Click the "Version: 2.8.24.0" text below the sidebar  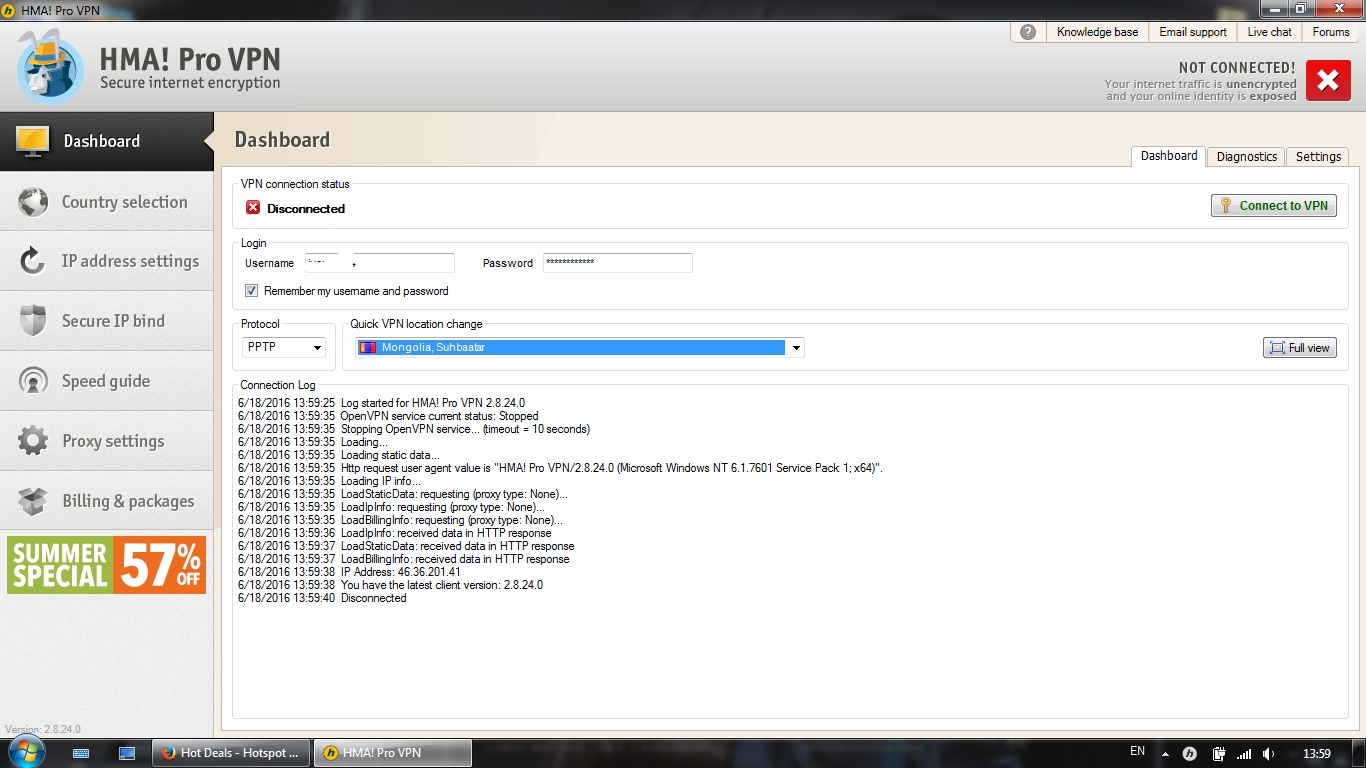pos(43,729)
